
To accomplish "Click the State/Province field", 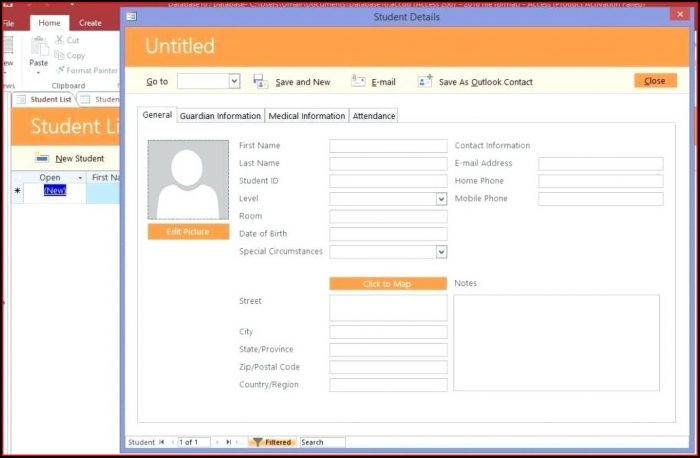I will (388, 350).
